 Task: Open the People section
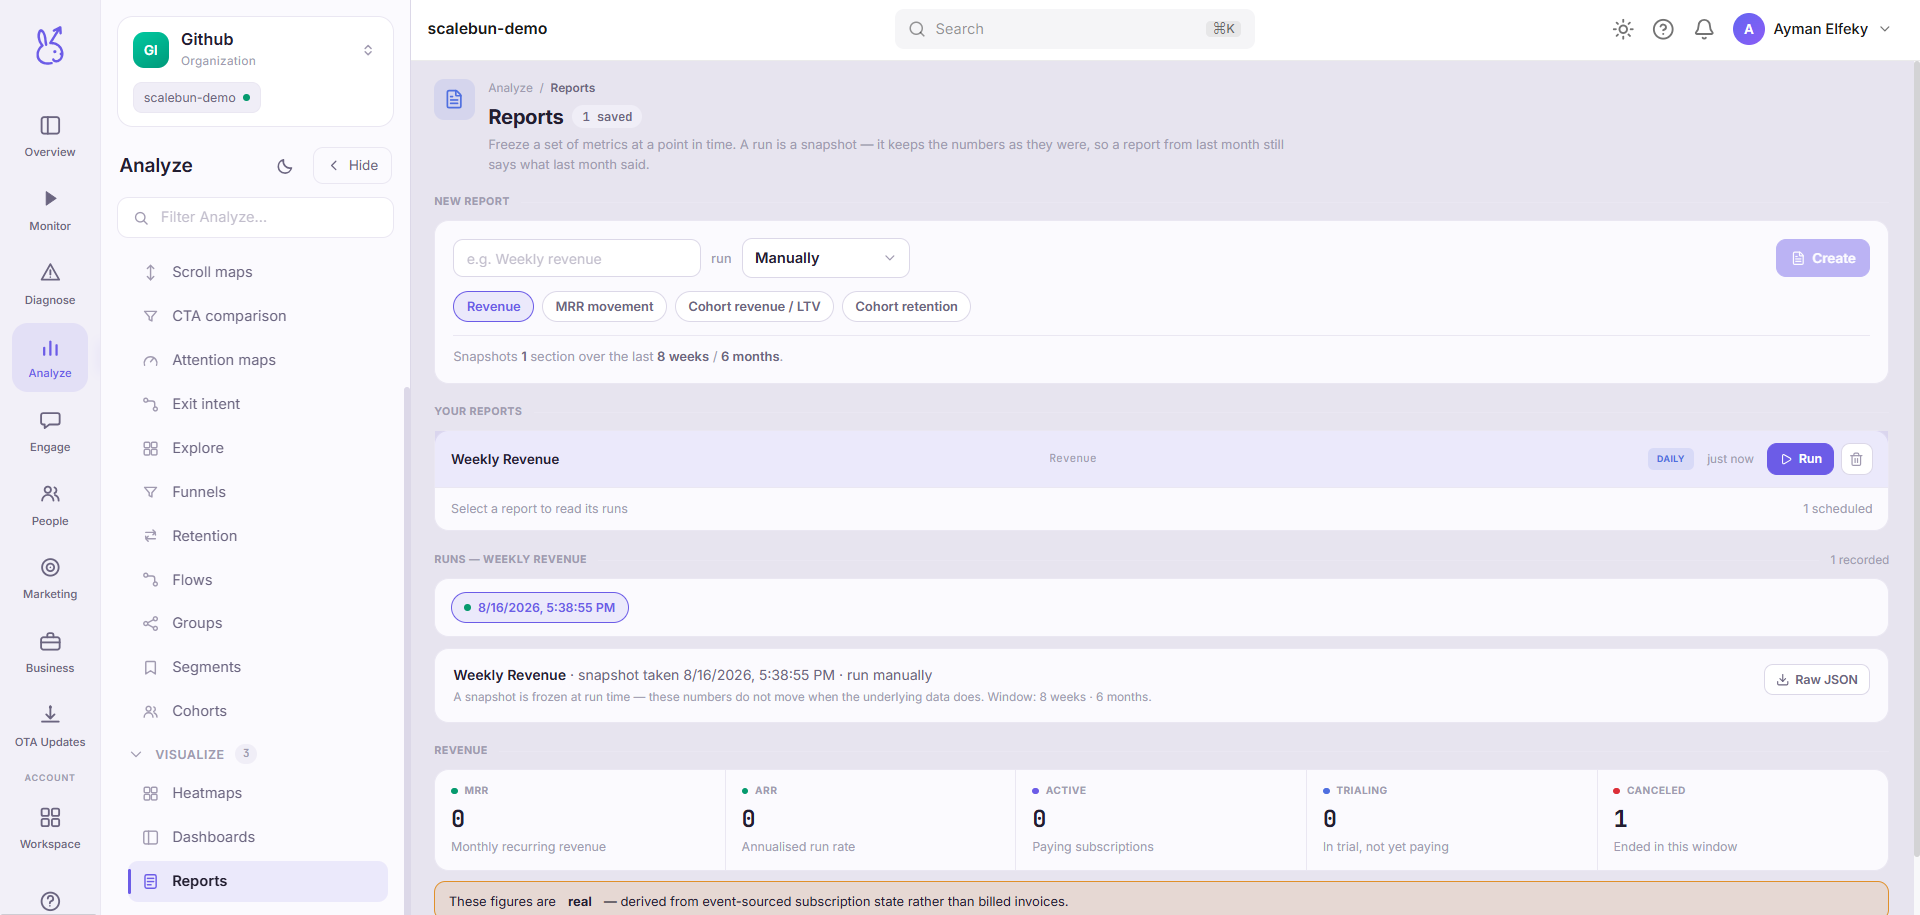50,505
